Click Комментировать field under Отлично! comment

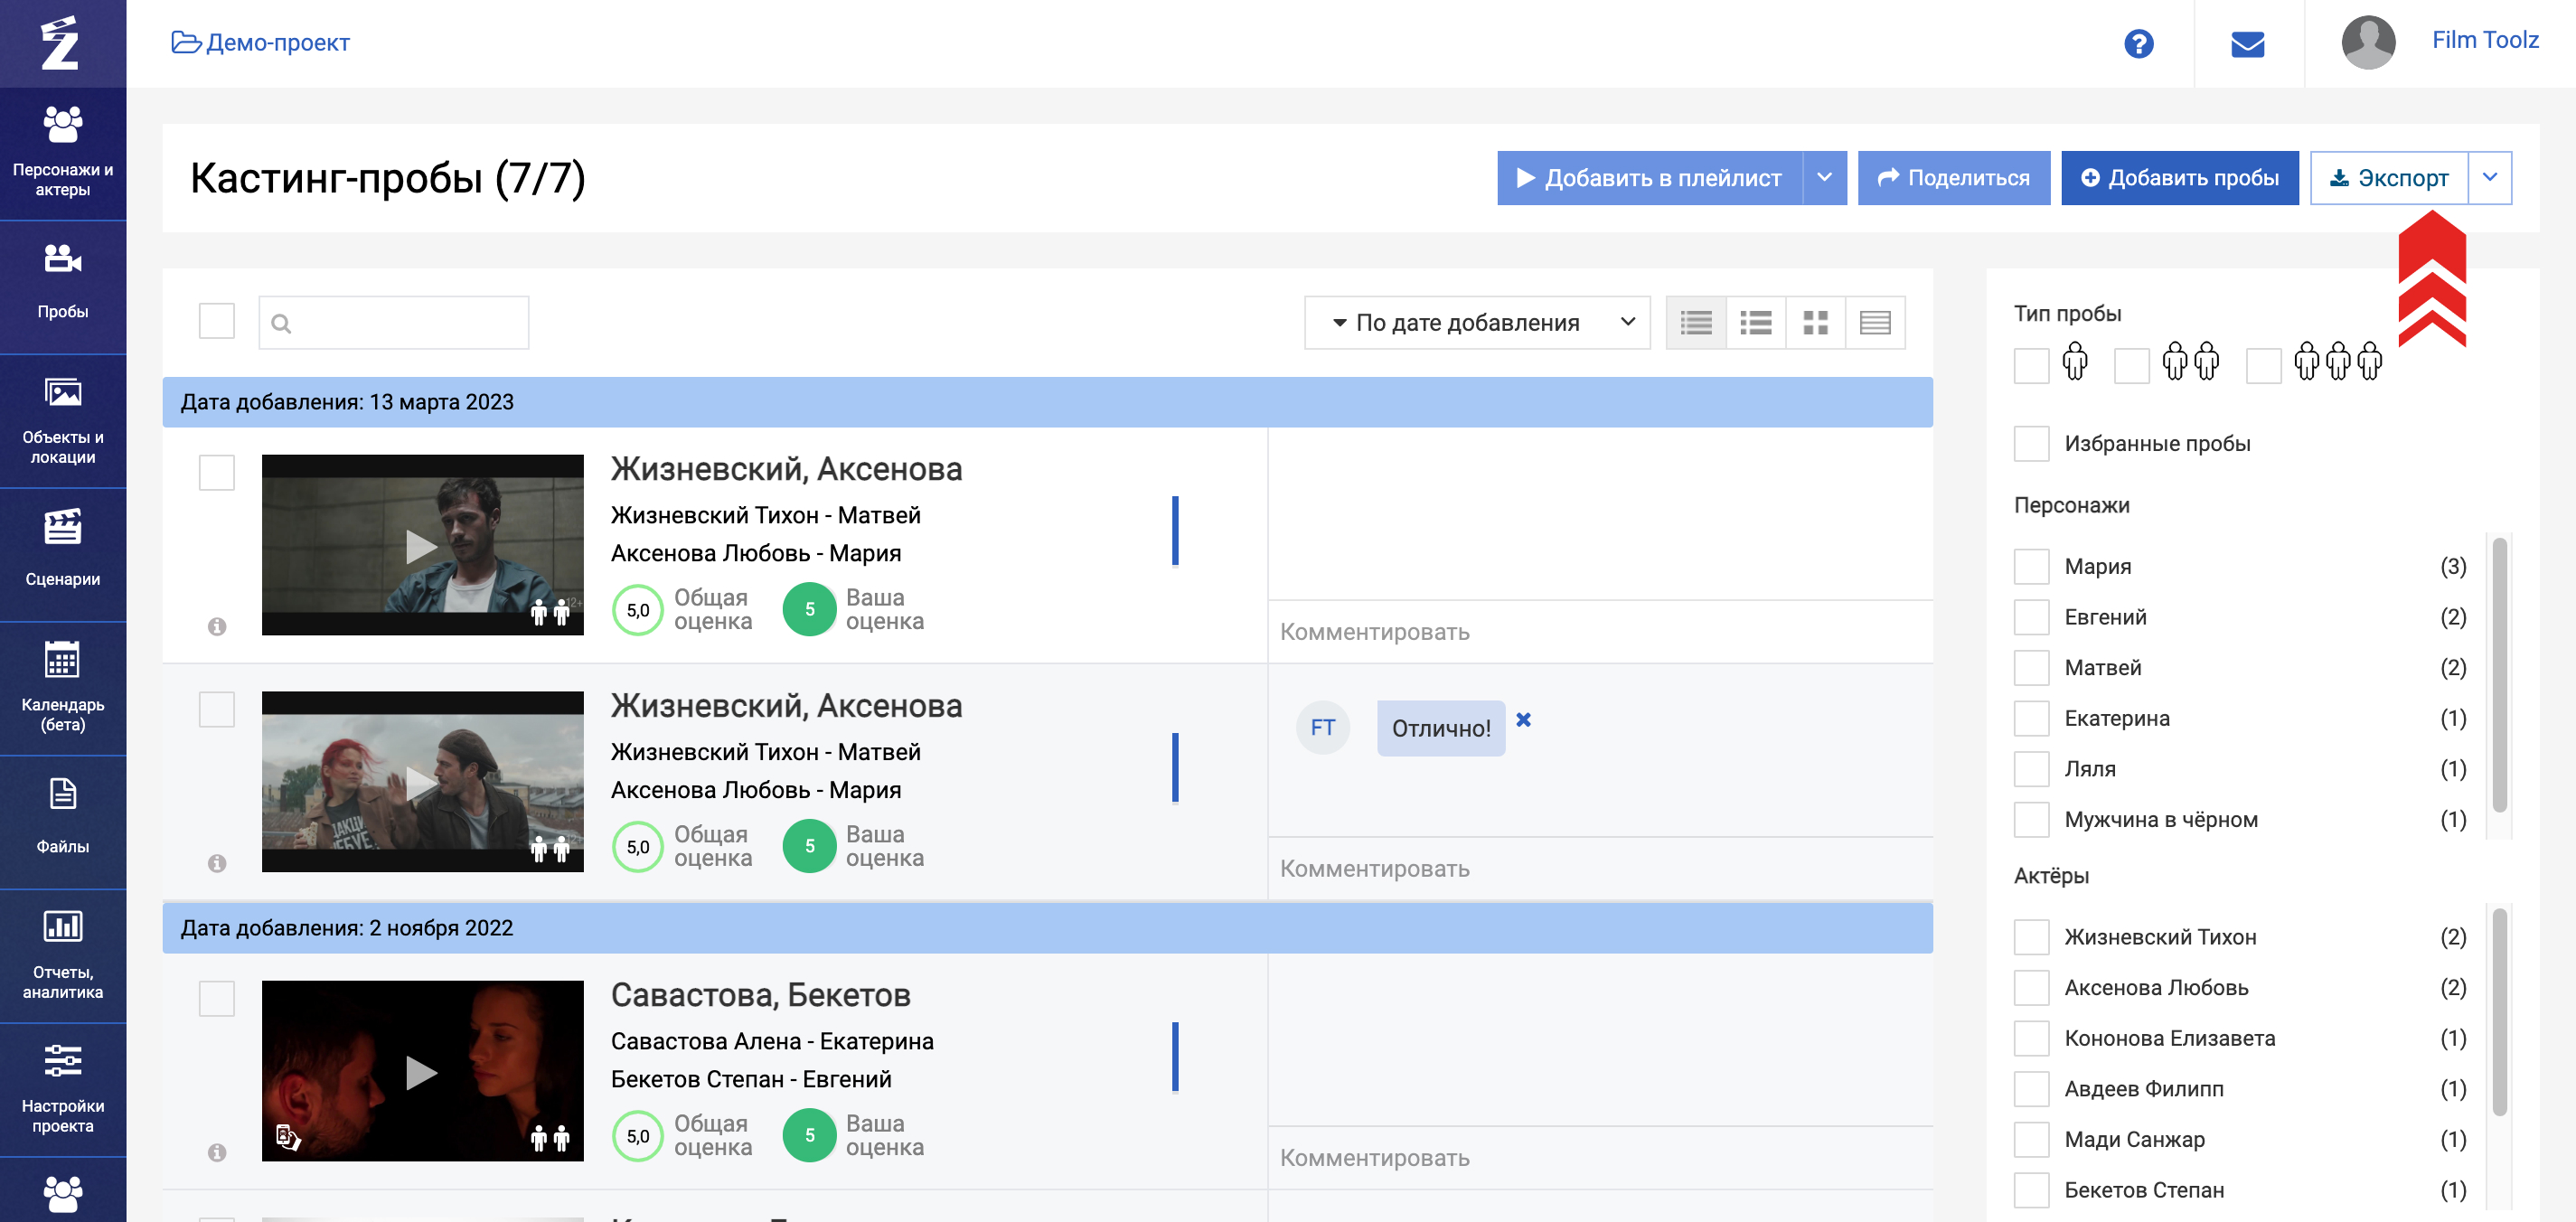pos(1600,868)
